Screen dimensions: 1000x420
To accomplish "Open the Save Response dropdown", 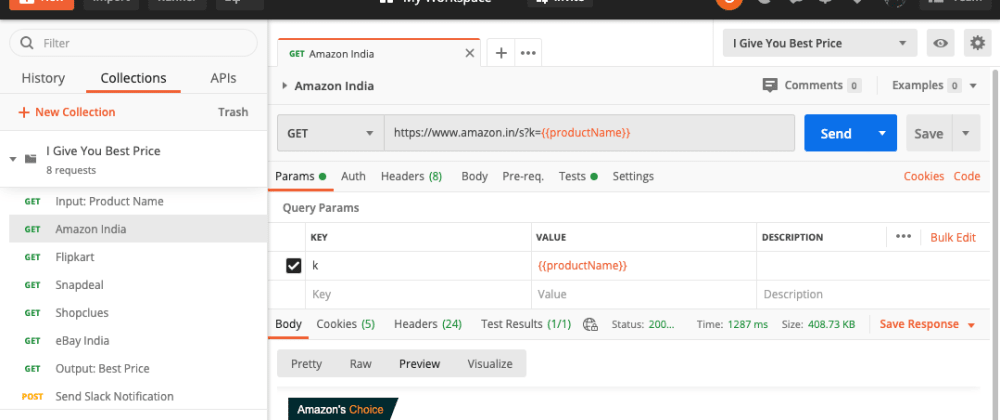I will (x=971, y=325).
